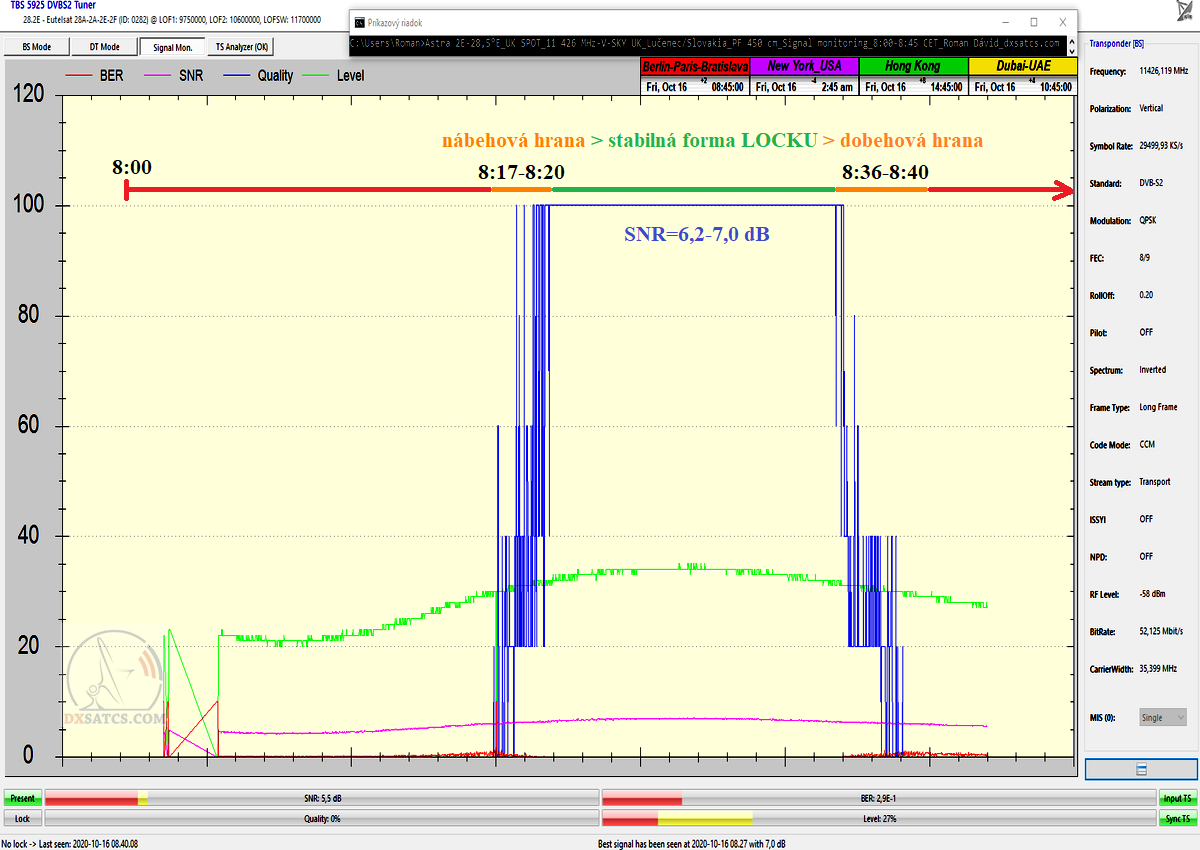The height and width of the screenshot is (850, 1200).
Task: Click the Quality 0% meter bar
Action: pyautogui.click(x=322, y=818)
